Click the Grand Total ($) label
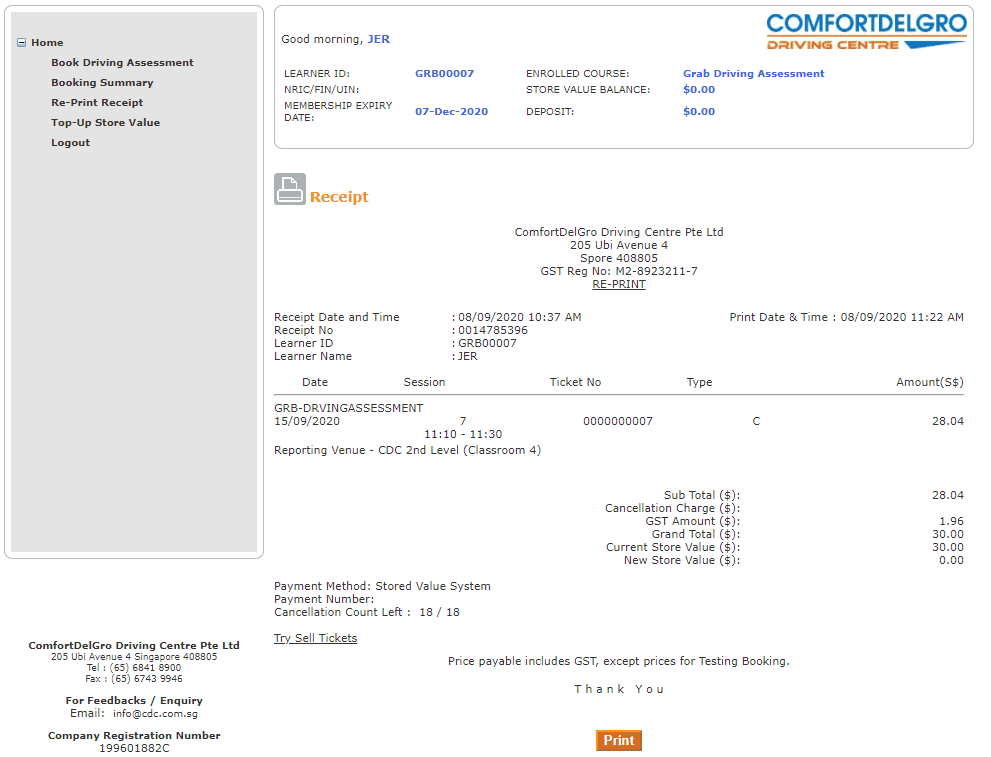Viewport: 991px width, 757px height. (696, 535)
